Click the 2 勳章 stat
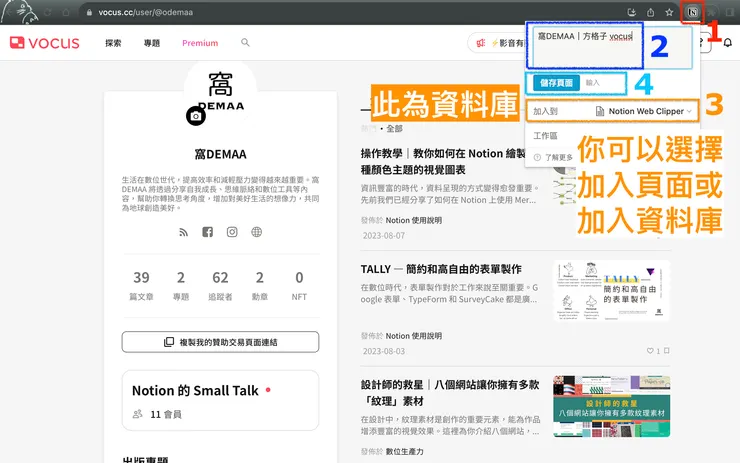 tap(260, 285)
